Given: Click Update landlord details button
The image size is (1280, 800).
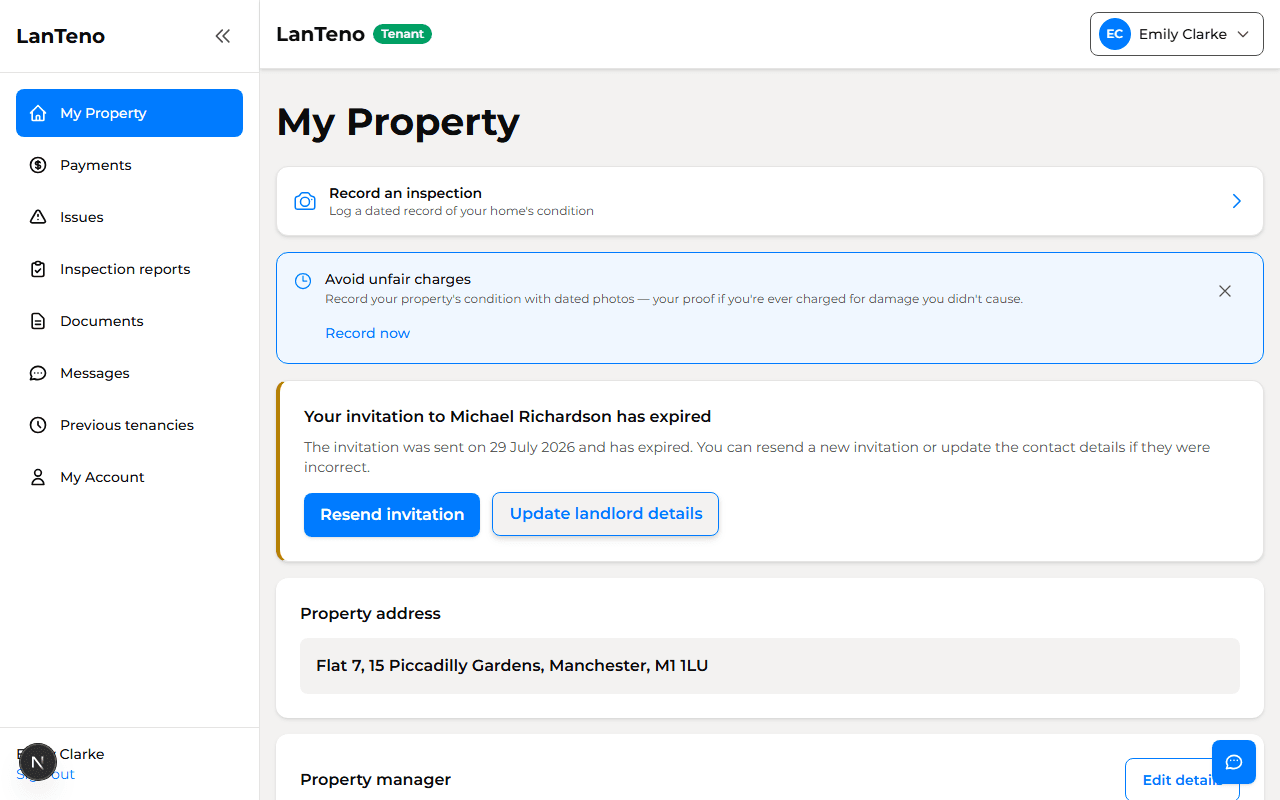Looking at the screenshot, I should click(605, 514).
